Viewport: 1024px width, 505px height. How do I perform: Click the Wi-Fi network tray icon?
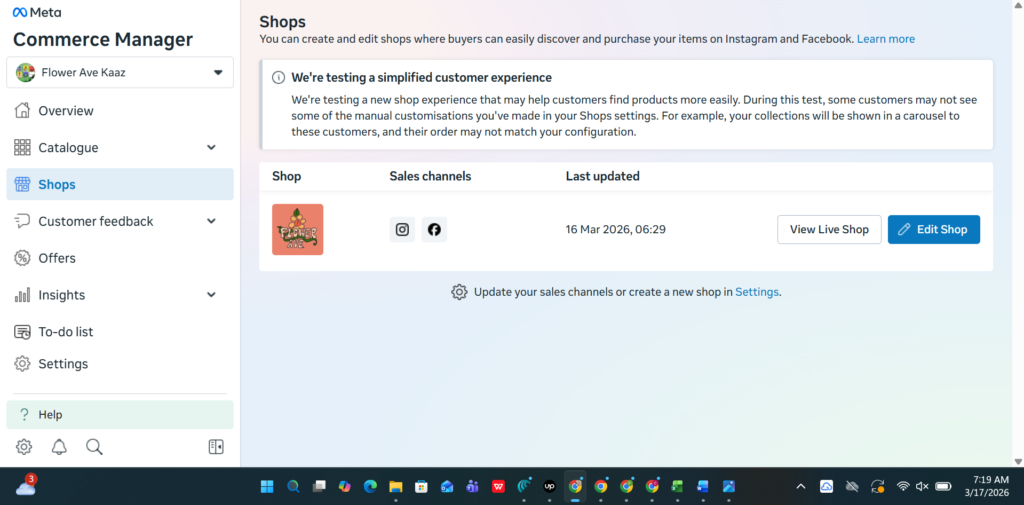(903, 486)
